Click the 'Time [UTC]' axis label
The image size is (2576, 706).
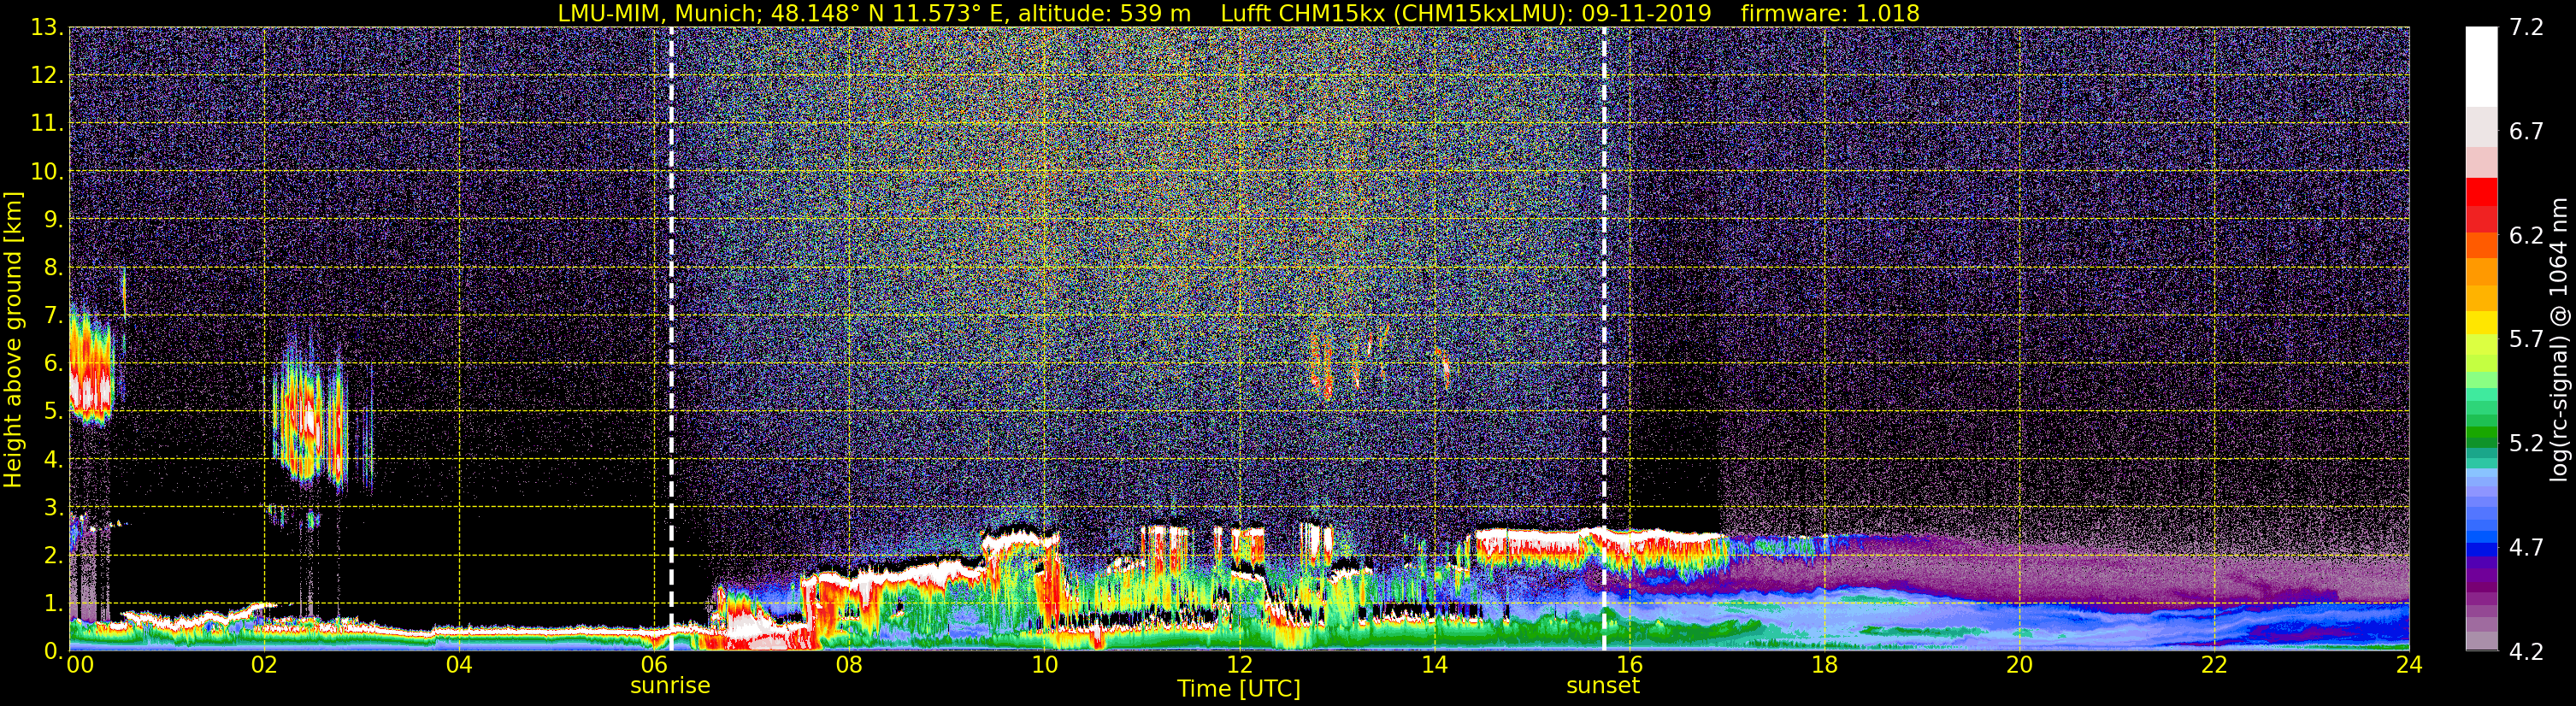tap(1239, 688)
